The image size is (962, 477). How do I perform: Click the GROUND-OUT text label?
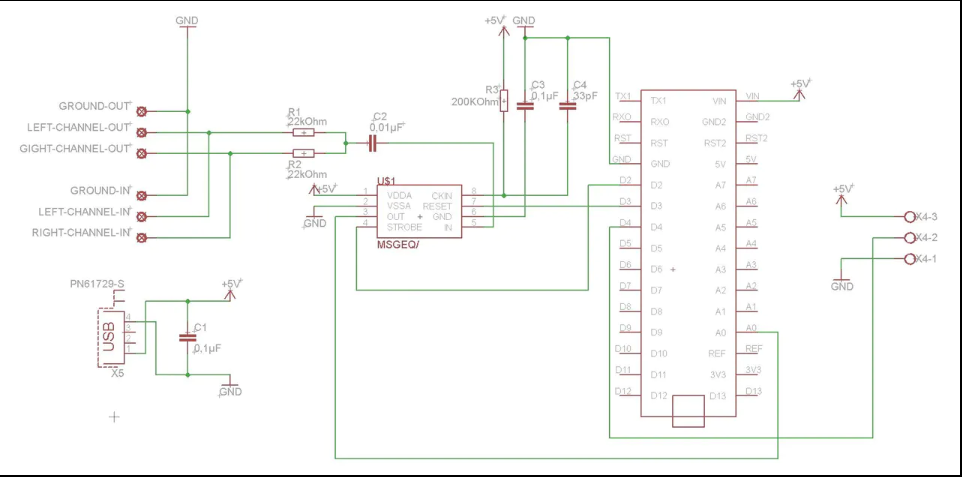pyautogui.click(x=95, y=106)
